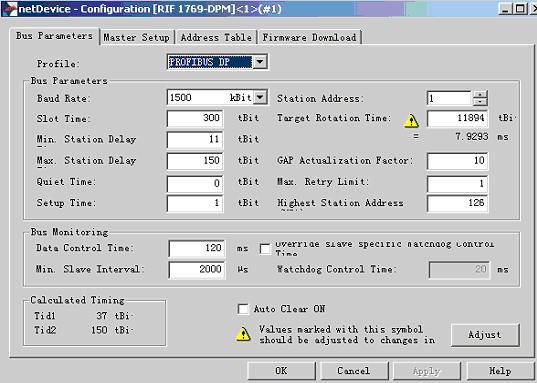Image resolution: width=537 pixels, height=383 pixels.
Task: Switch to the Master Setup tab
Action: point(137,37)
